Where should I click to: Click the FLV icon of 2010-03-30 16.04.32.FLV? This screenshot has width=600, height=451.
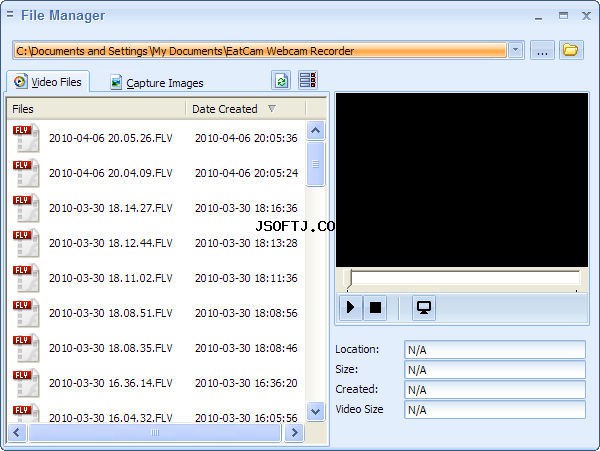26,413
